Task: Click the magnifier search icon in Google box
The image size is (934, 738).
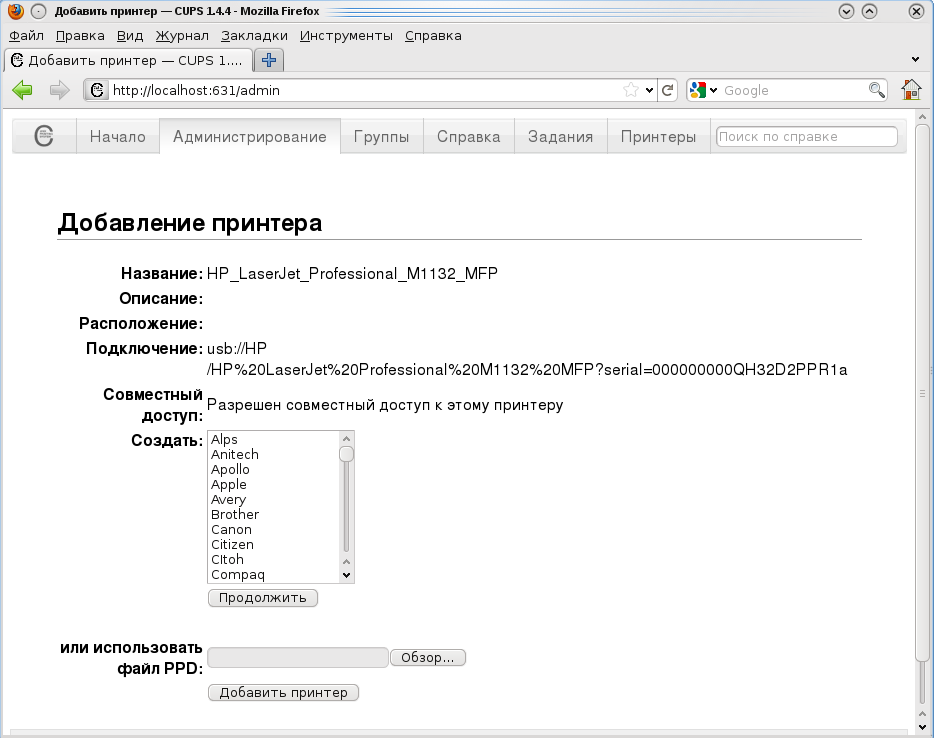Action: coord(876,90)
